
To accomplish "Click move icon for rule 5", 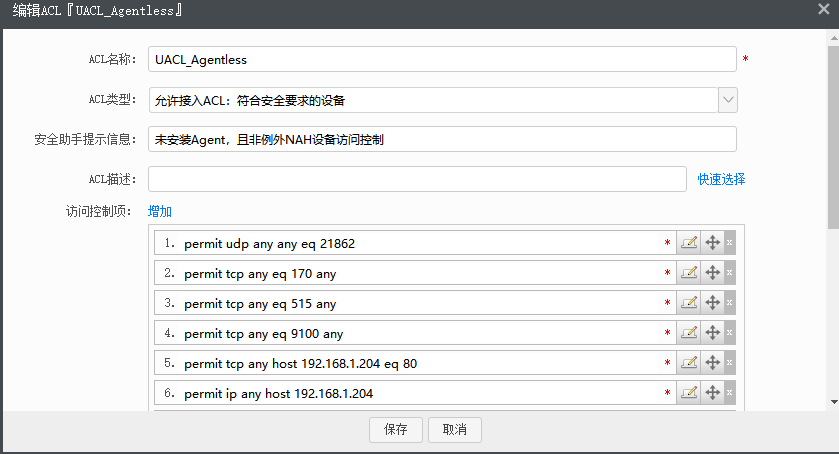I will 712,363.
